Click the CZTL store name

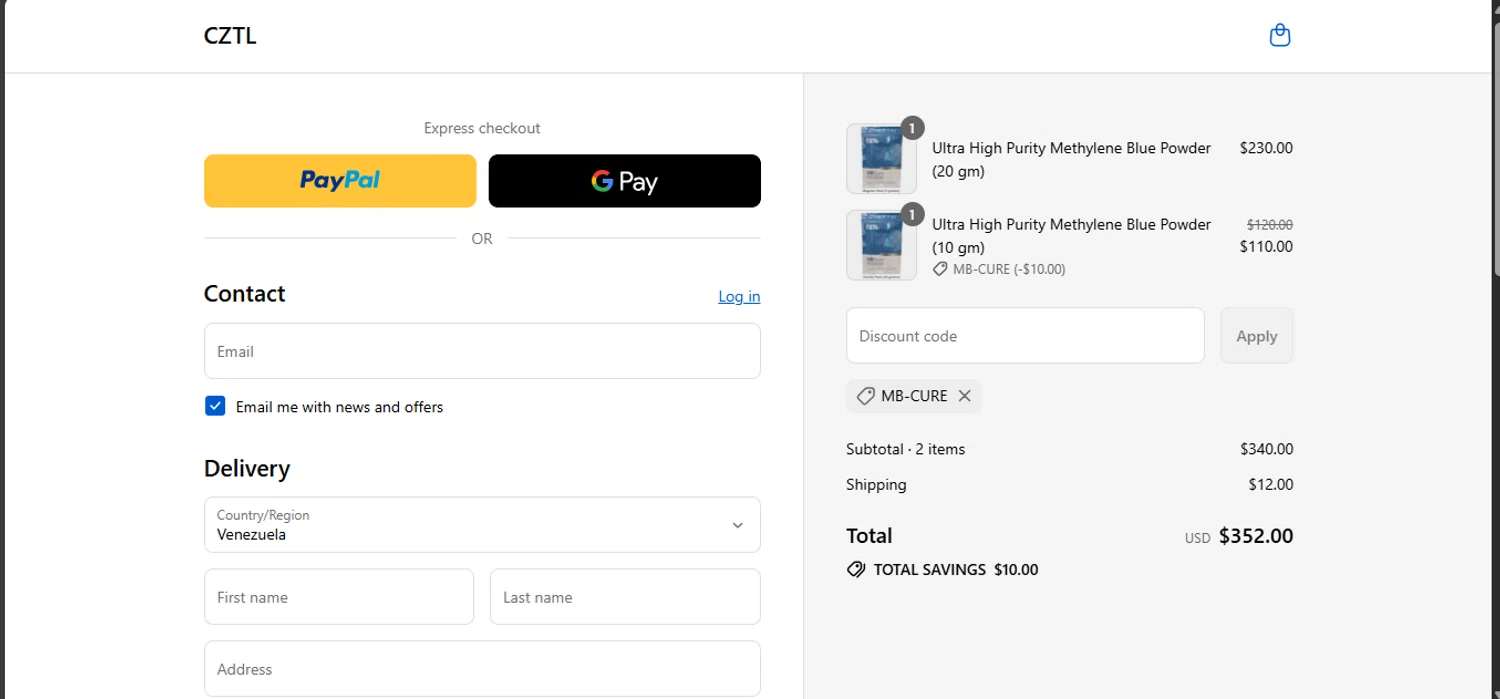[x=230, y=36]
